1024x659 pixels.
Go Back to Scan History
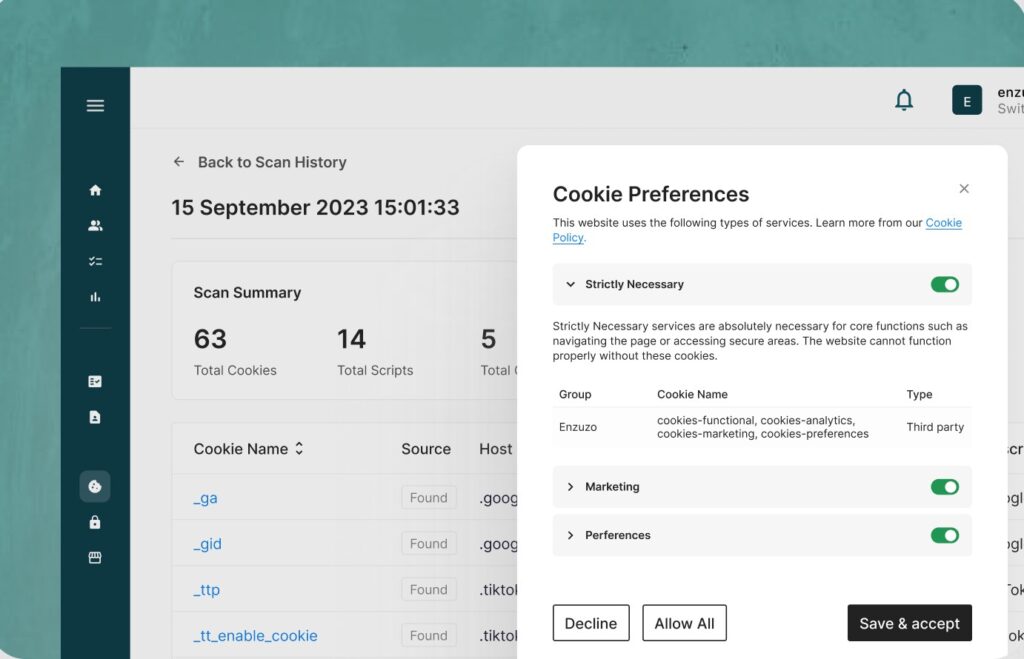(x=260, y=162)
